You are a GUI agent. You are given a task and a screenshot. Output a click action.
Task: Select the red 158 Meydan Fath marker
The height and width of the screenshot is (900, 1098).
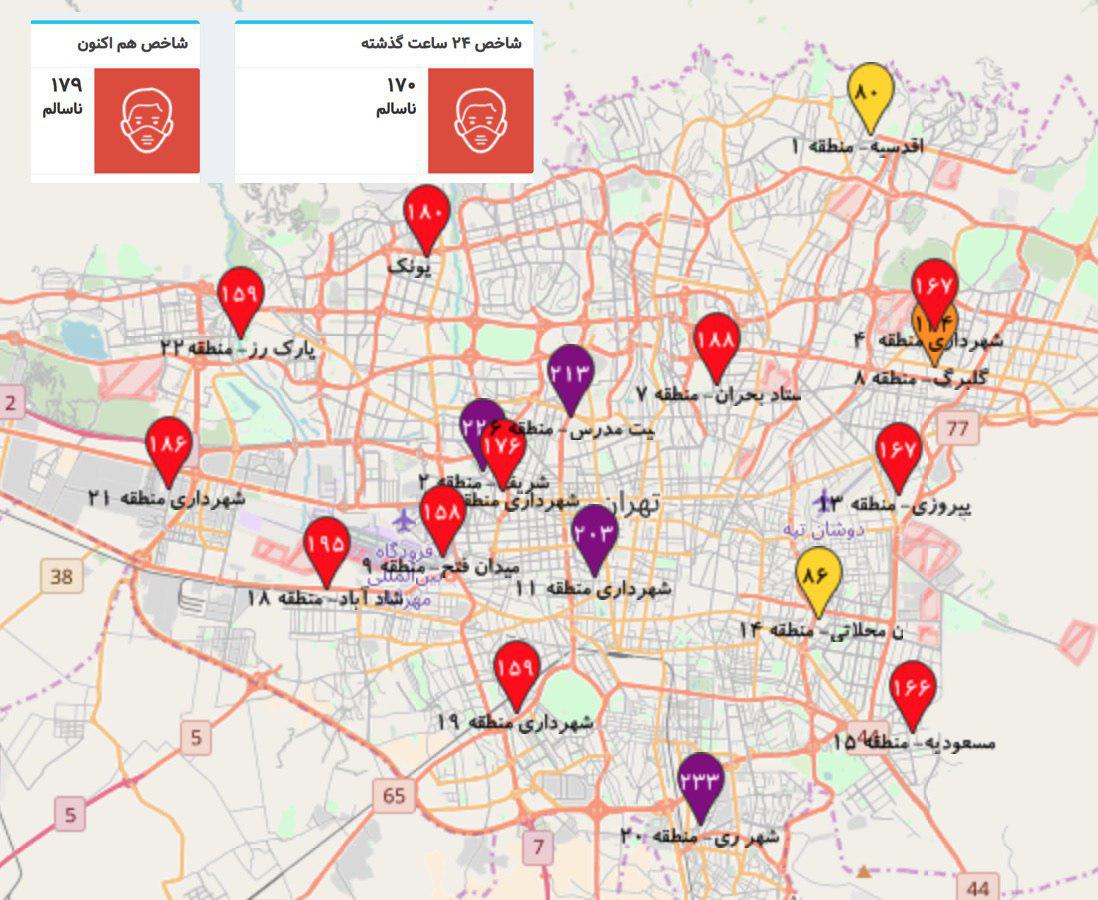coord(442,514)
